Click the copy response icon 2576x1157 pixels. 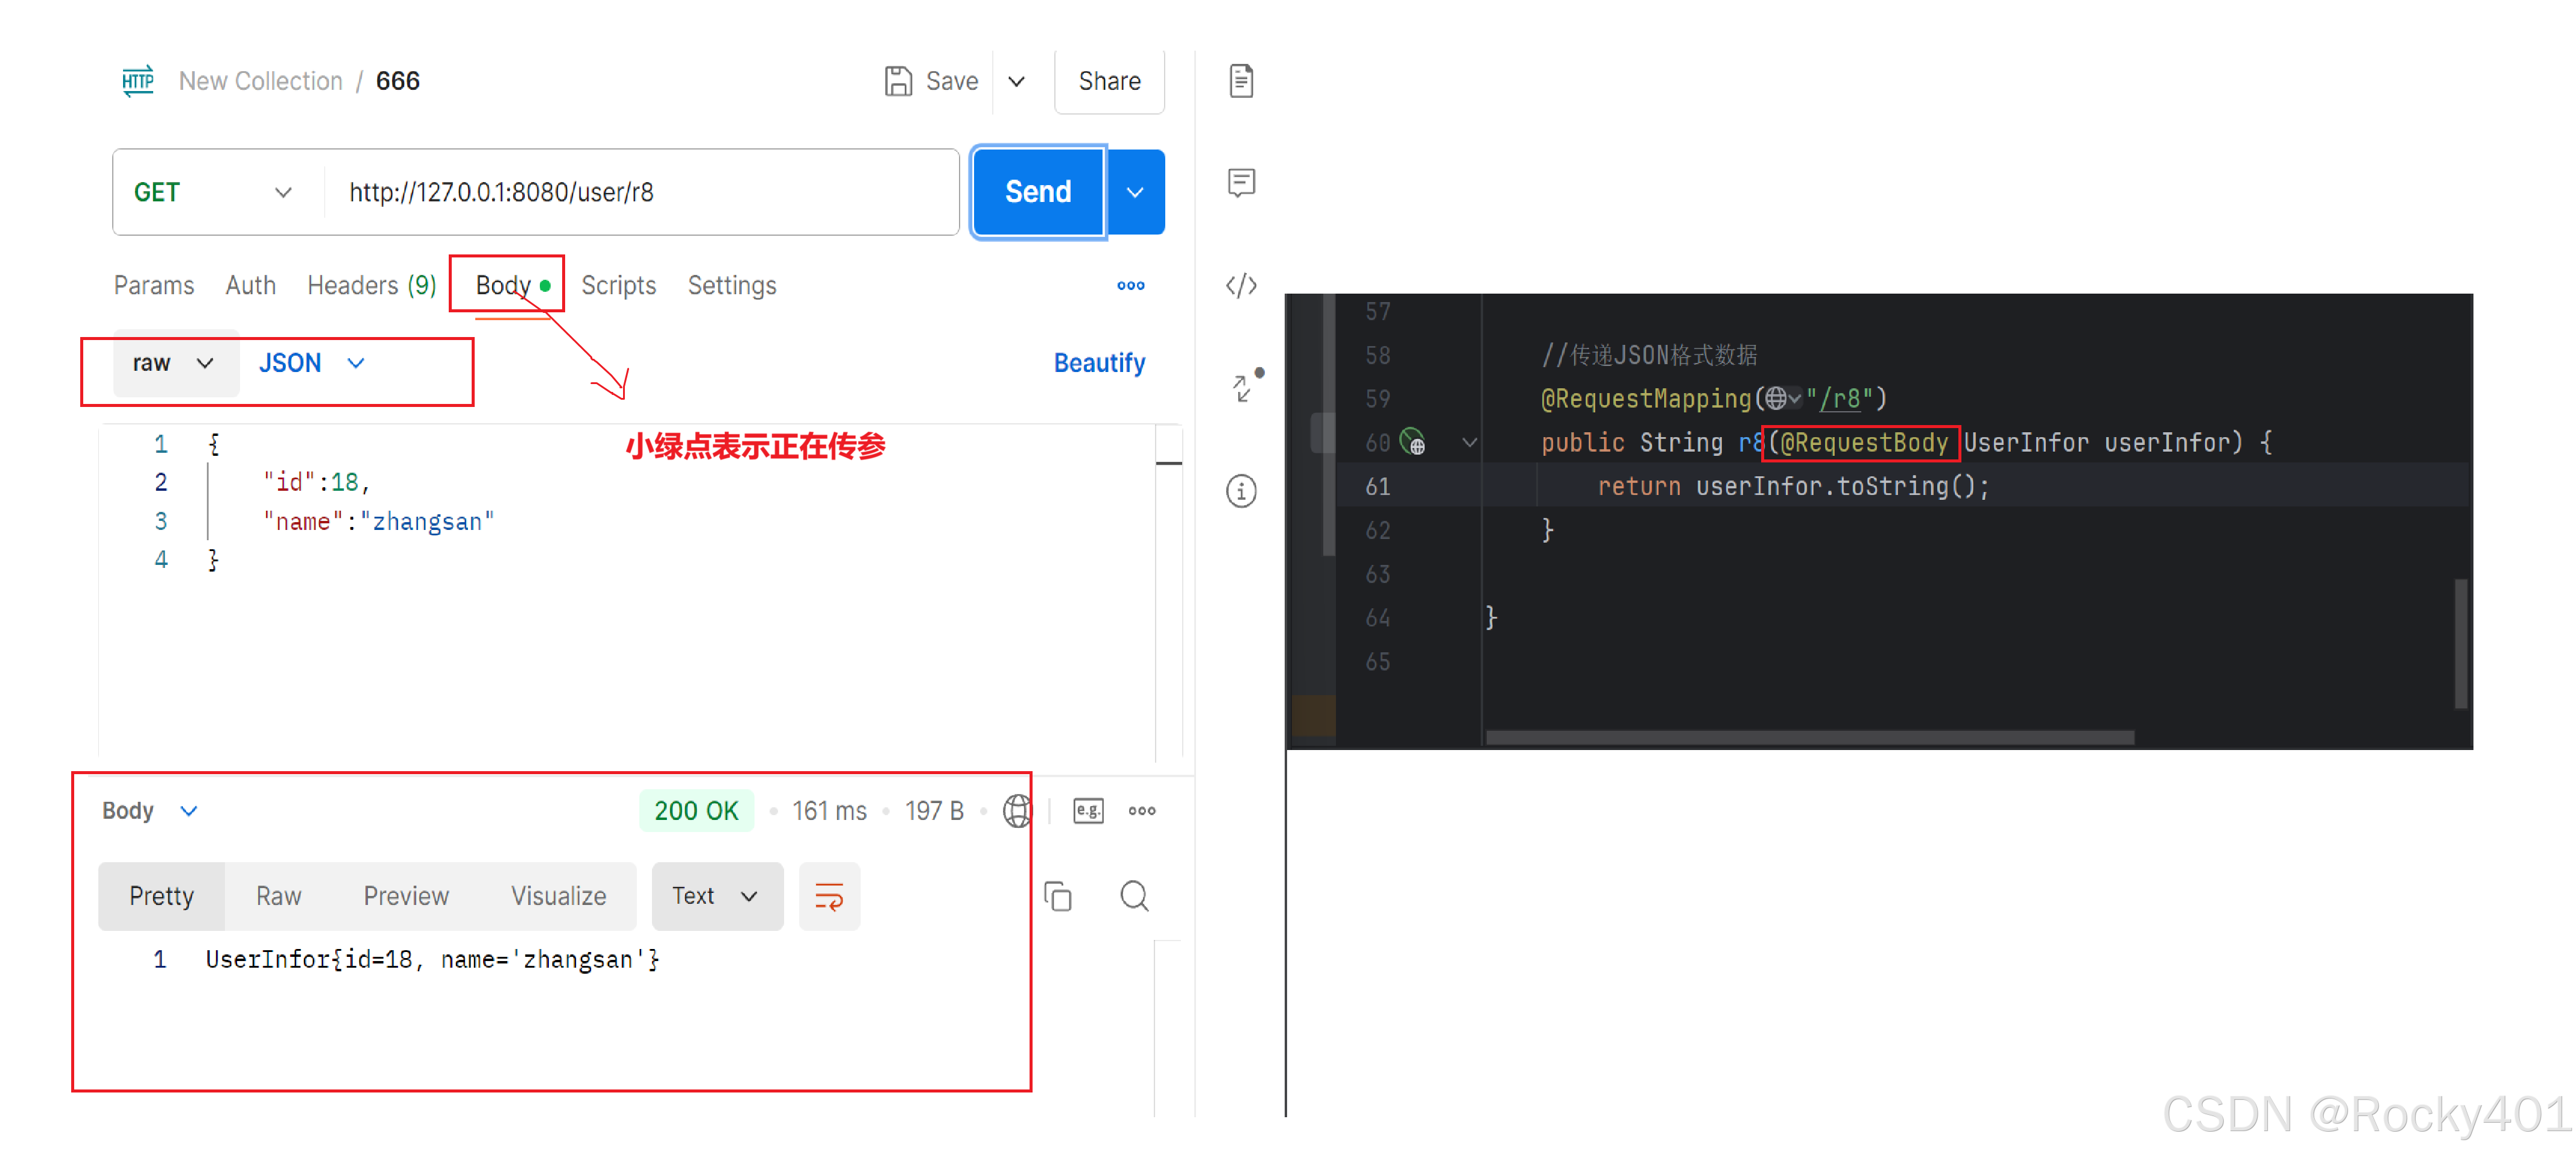pyautogui.click(x=1057, y=896)
